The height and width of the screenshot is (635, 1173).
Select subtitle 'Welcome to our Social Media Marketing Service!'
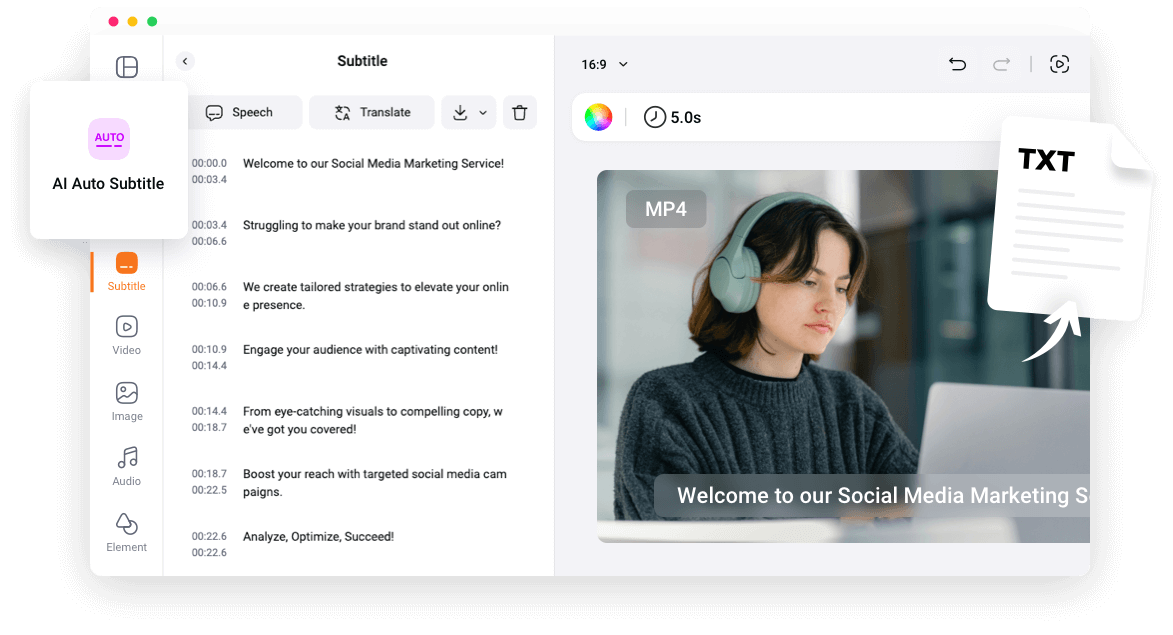pyautogui.click(x=373, y=163)
